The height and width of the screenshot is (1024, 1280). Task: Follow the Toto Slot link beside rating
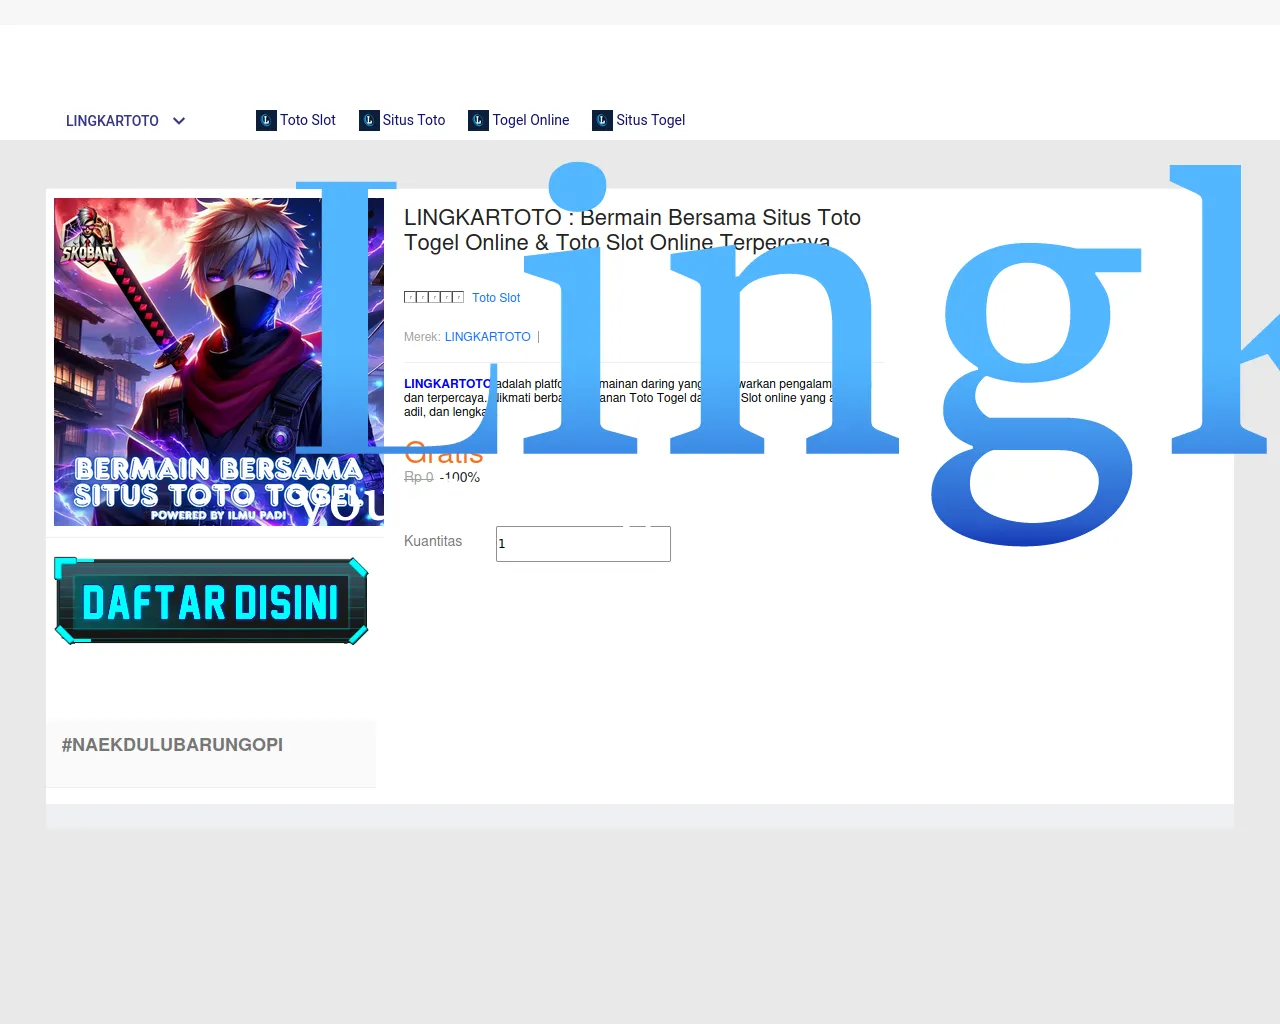(x=496, y=298)
